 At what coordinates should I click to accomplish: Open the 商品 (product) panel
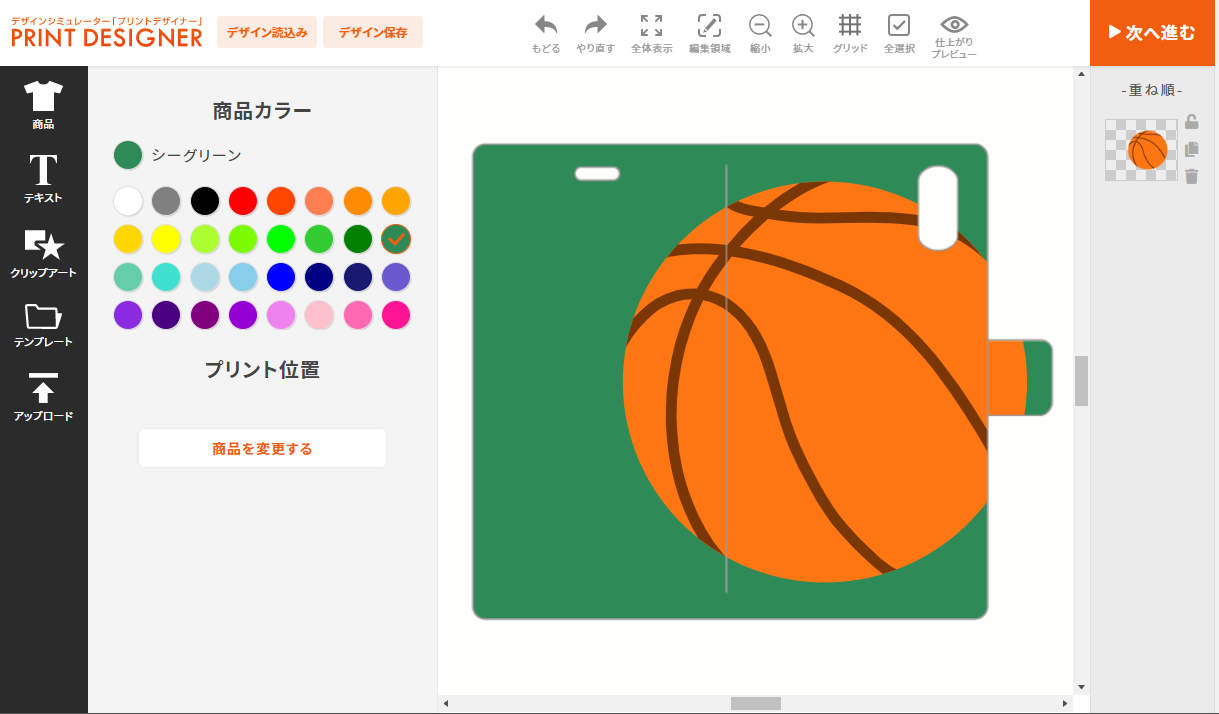coord(43,105)
